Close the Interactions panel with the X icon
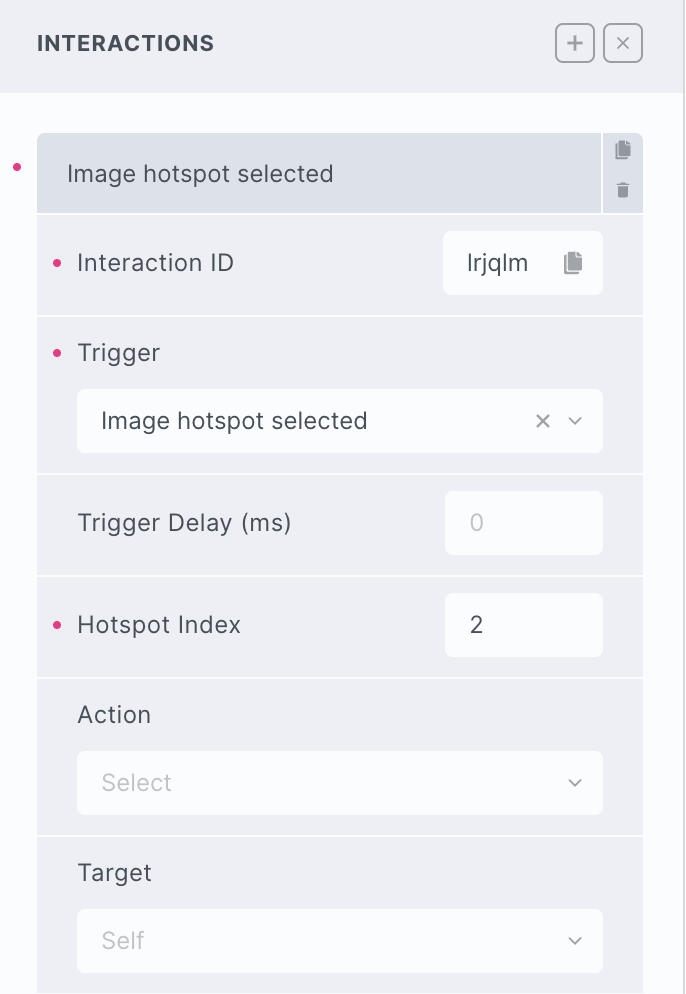 pos(623,44)
